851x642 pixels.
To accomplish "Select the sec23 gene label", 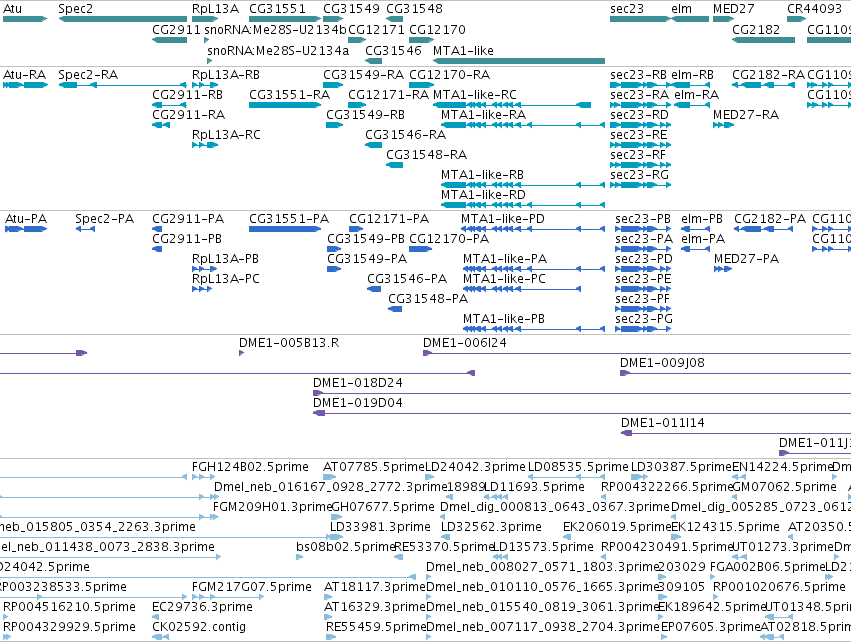I will [x=627, y=9].
